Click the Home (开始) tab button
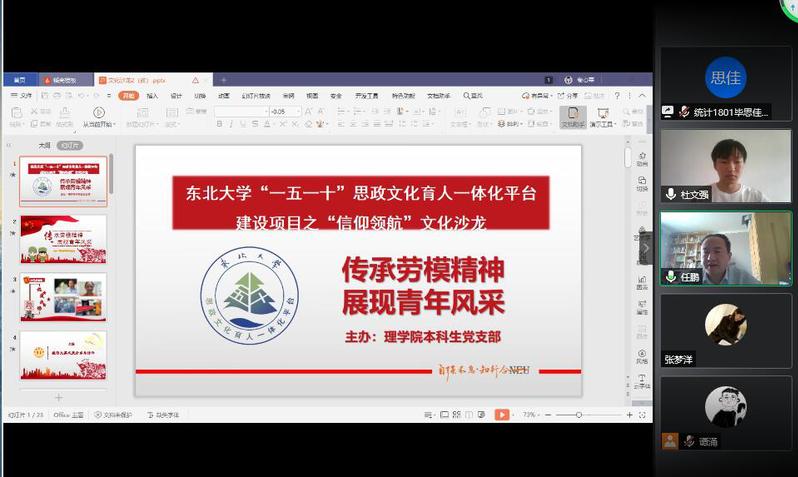The width and height of the screenshot is (798, 477). [x=128, y=96]
